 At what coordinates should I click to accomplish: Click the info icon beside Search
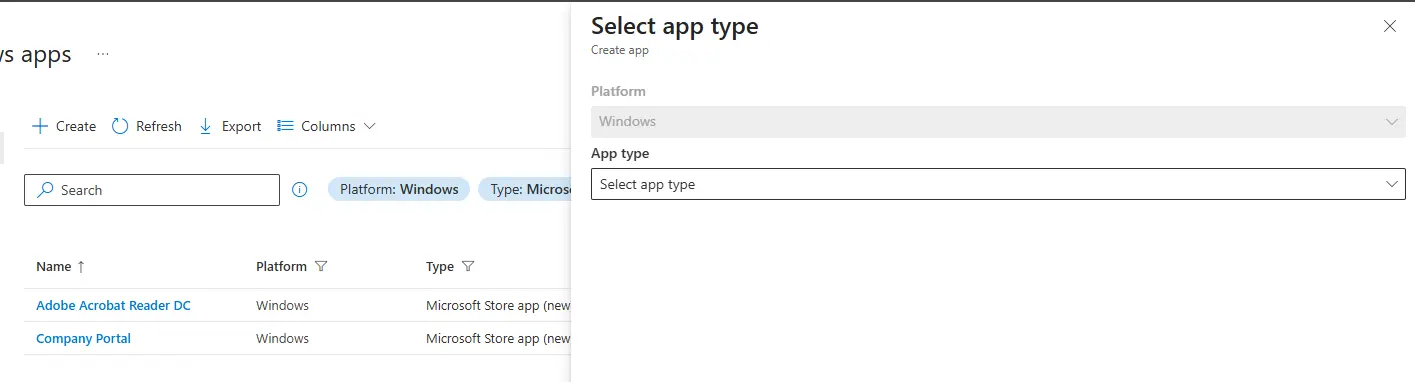click(x=299, y=190)
